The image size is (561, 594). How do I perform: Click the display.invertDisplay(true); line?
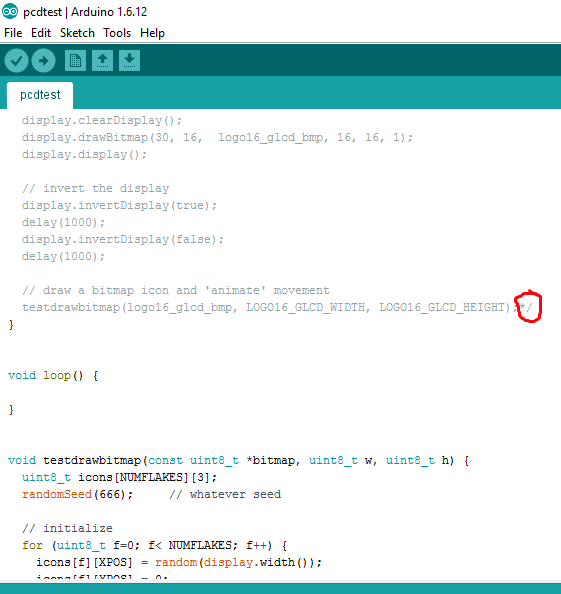click(x=119, y=205)
